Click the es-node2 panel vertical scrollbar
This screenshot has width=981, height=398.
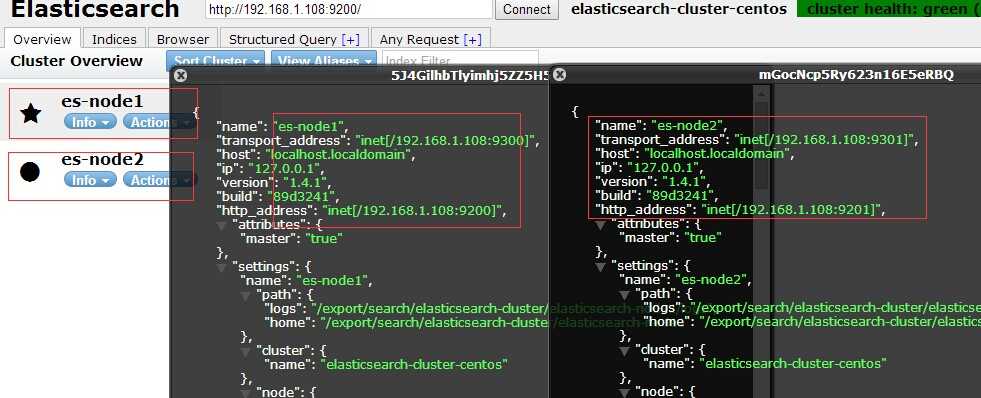(x=761, y=241)
